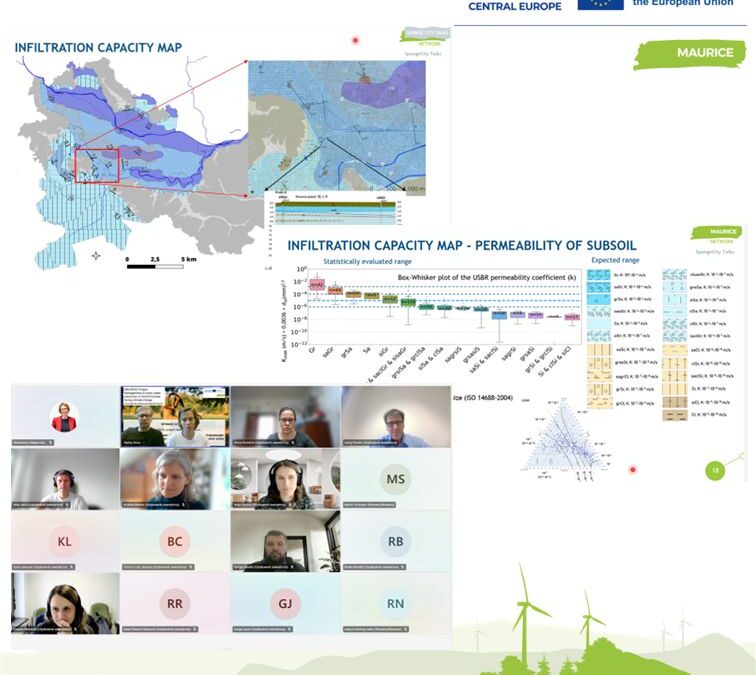The height and width of the screenshot is (675, 756).
Task: Select the BC participant avatar
Action: coord(175,541)
